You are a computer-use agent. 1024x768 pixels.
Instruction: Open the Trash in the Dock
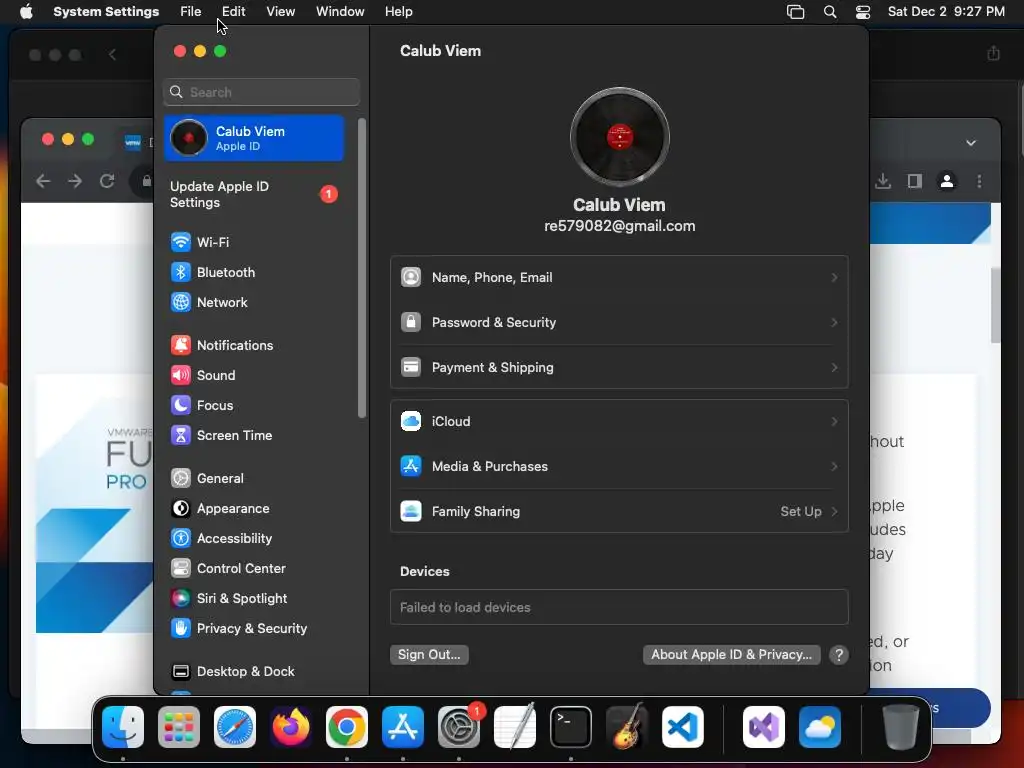(x=901, y=727)
